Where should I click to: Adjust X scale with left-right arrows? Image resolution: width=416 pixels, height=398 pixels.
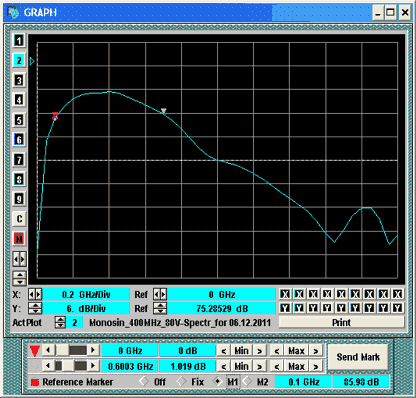coord(35,295)
